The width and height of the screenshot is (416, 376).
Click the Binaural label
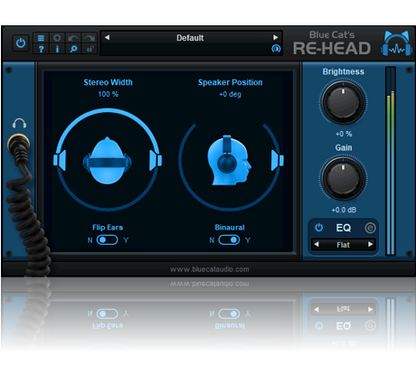pyautogui.click(x=229, y=227)
